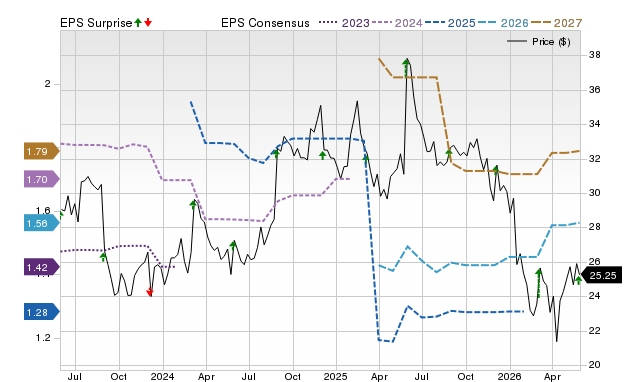The width and height of the screenshot is (640, 382).
Task: Click the 2025 label on the time axis
Action: tap(336, 376)
